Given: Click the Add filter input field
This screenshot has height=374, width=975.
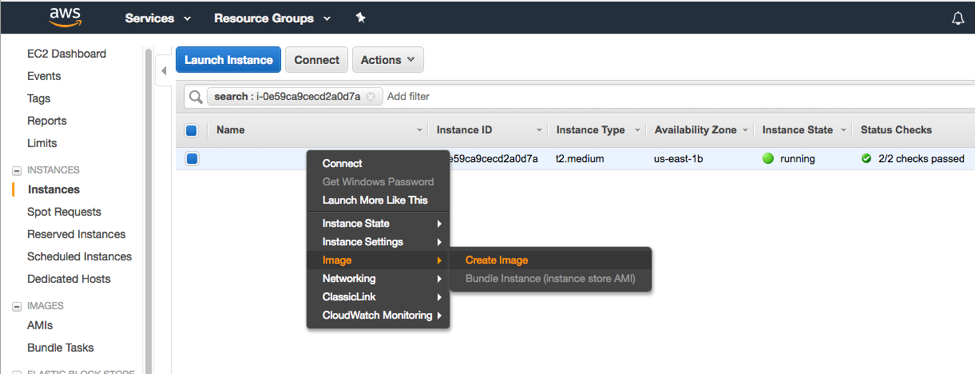Looking at the screenshot, I should point(679,96).
